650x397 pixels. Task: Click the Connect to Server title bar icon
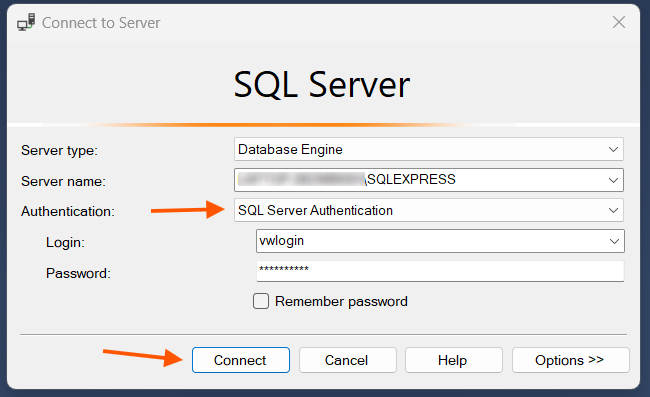pyautogui.click(x=26, y=22)
